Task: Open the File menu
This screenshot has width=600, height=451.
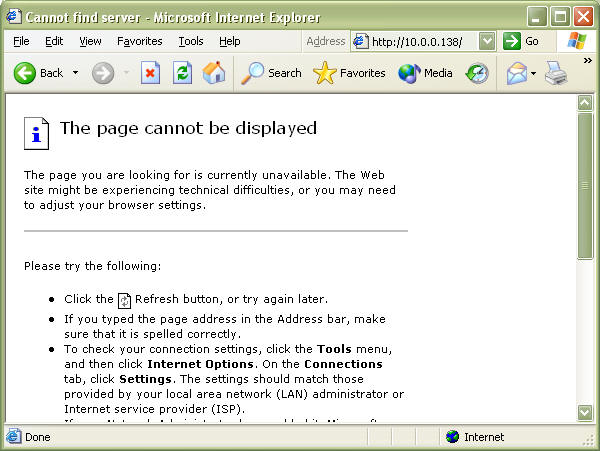Action: pyautogui.click(x=21, y=41)
